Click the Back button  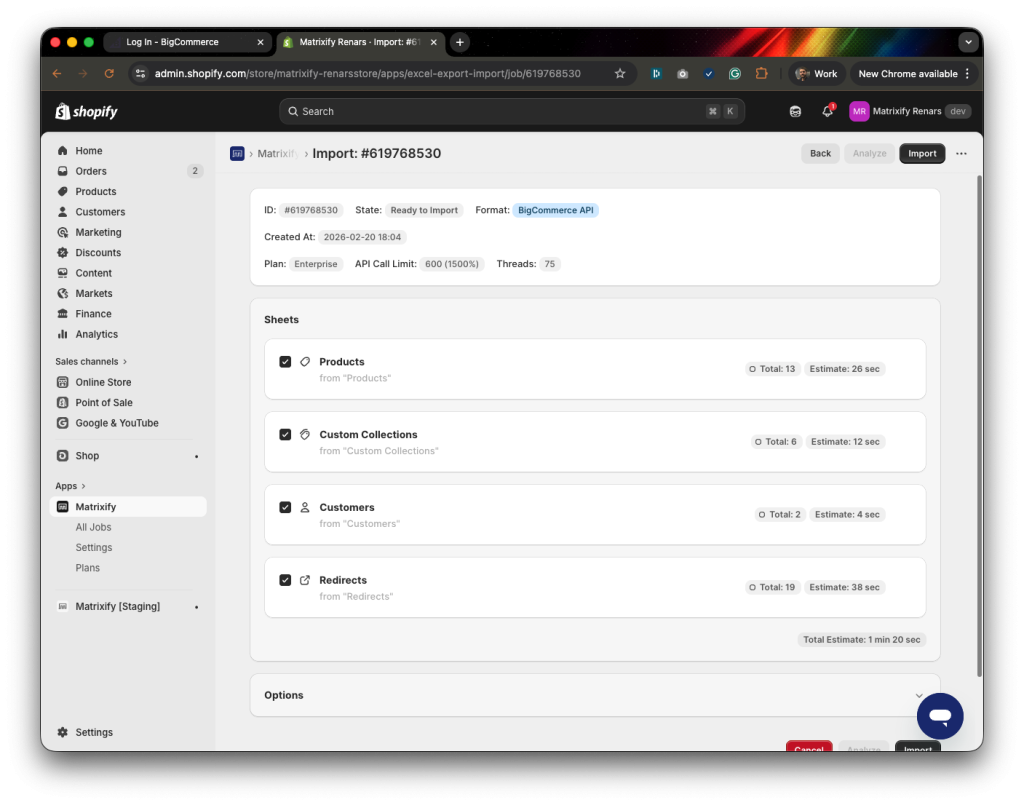[x=820, y=153]
